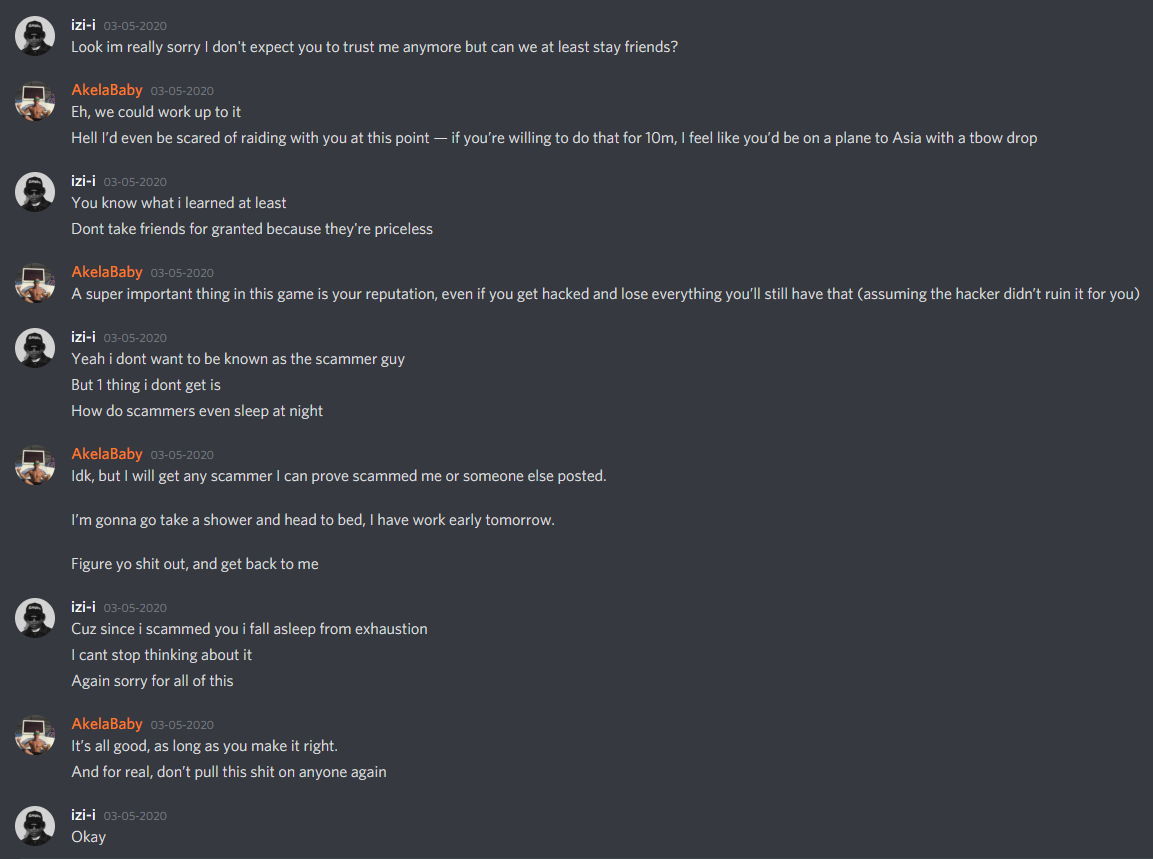Open AkelaBaby's avatar next to "Eh, we could work"
This screenshot has width=1153, height=859.
tap(35, 101)
